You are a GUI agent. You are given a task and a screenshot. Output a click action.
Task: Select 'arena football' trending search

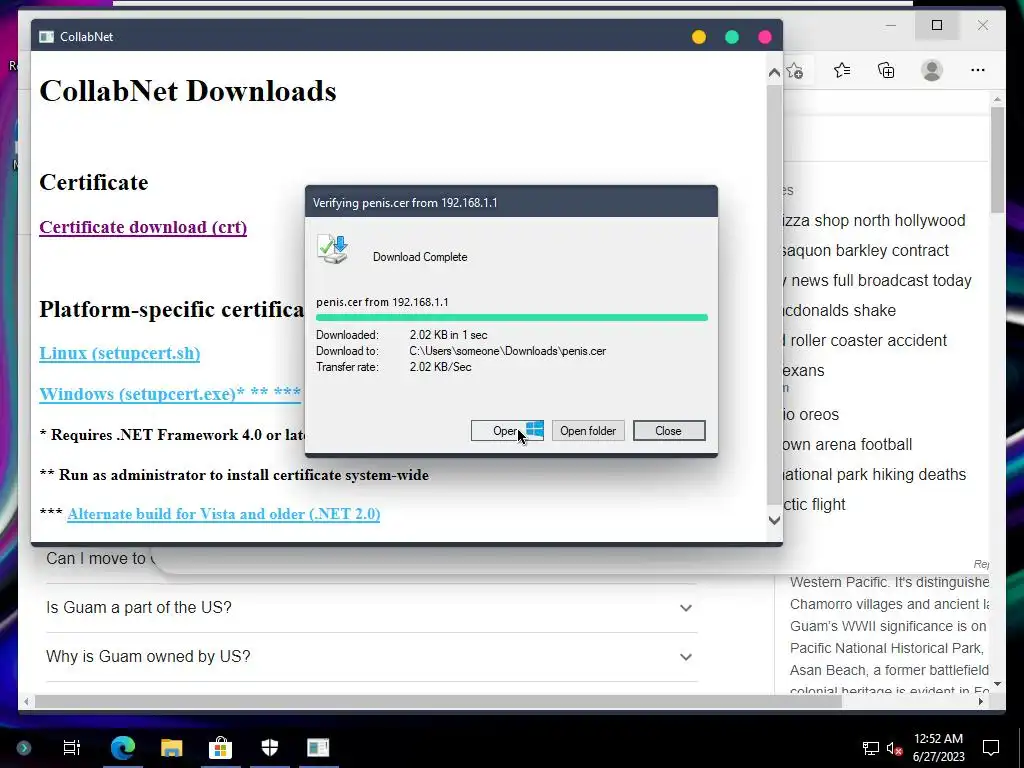click(848, 445)
